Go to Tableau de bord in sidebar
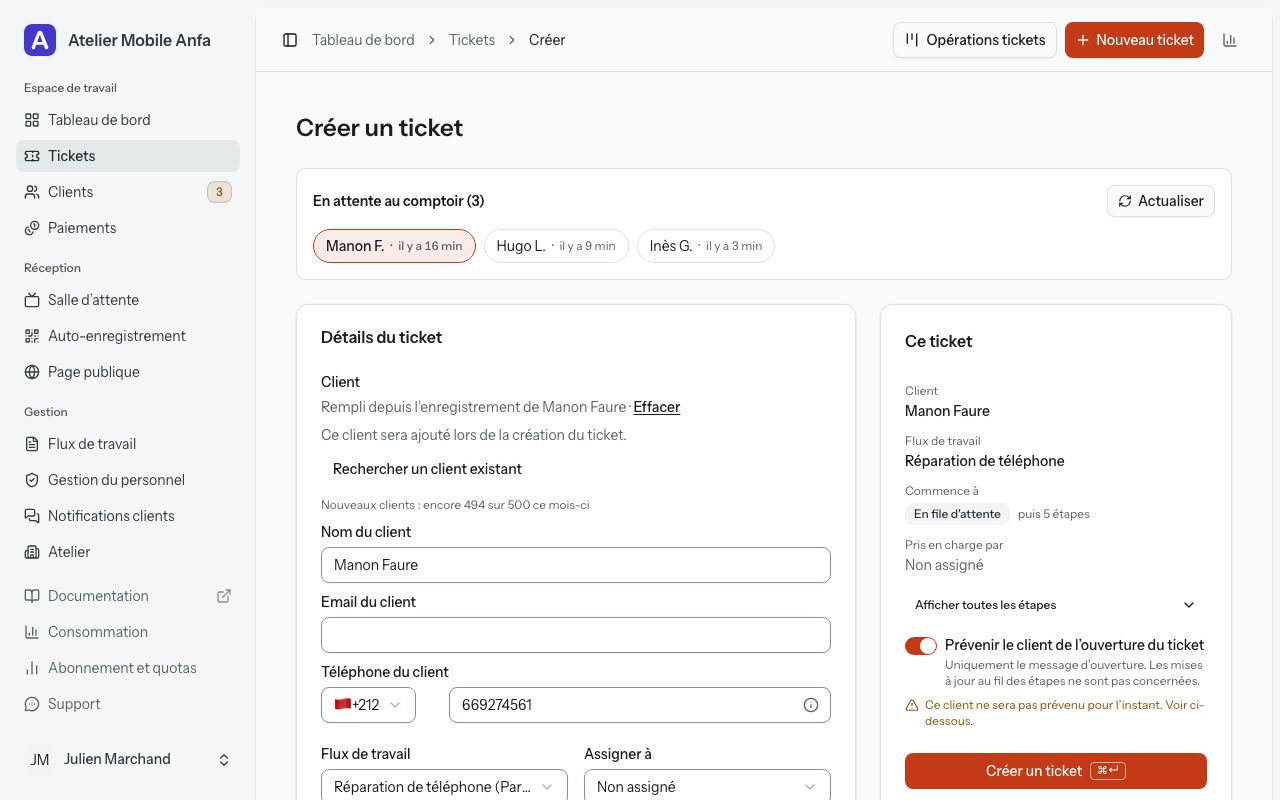Screen dimensions: 1280x800 pyautogui.click(x=128, y=120)
